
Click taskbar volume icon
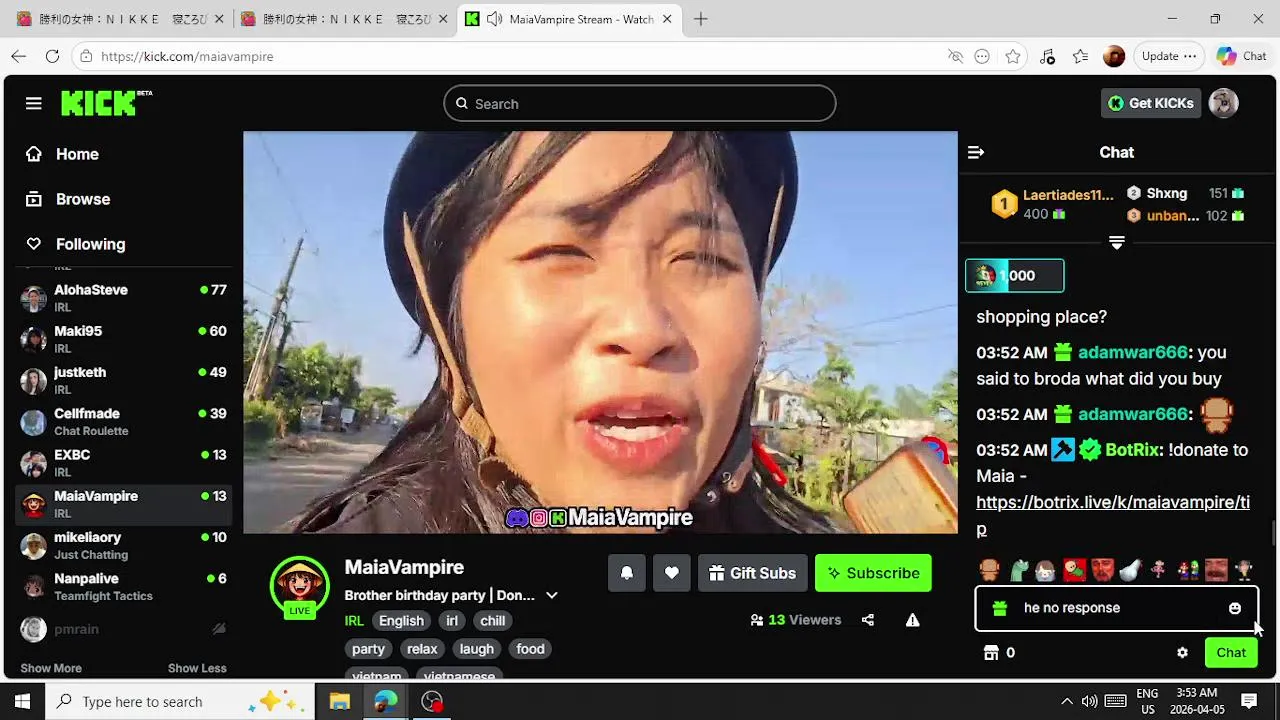pyautogui.click(x=1090, y=701)
